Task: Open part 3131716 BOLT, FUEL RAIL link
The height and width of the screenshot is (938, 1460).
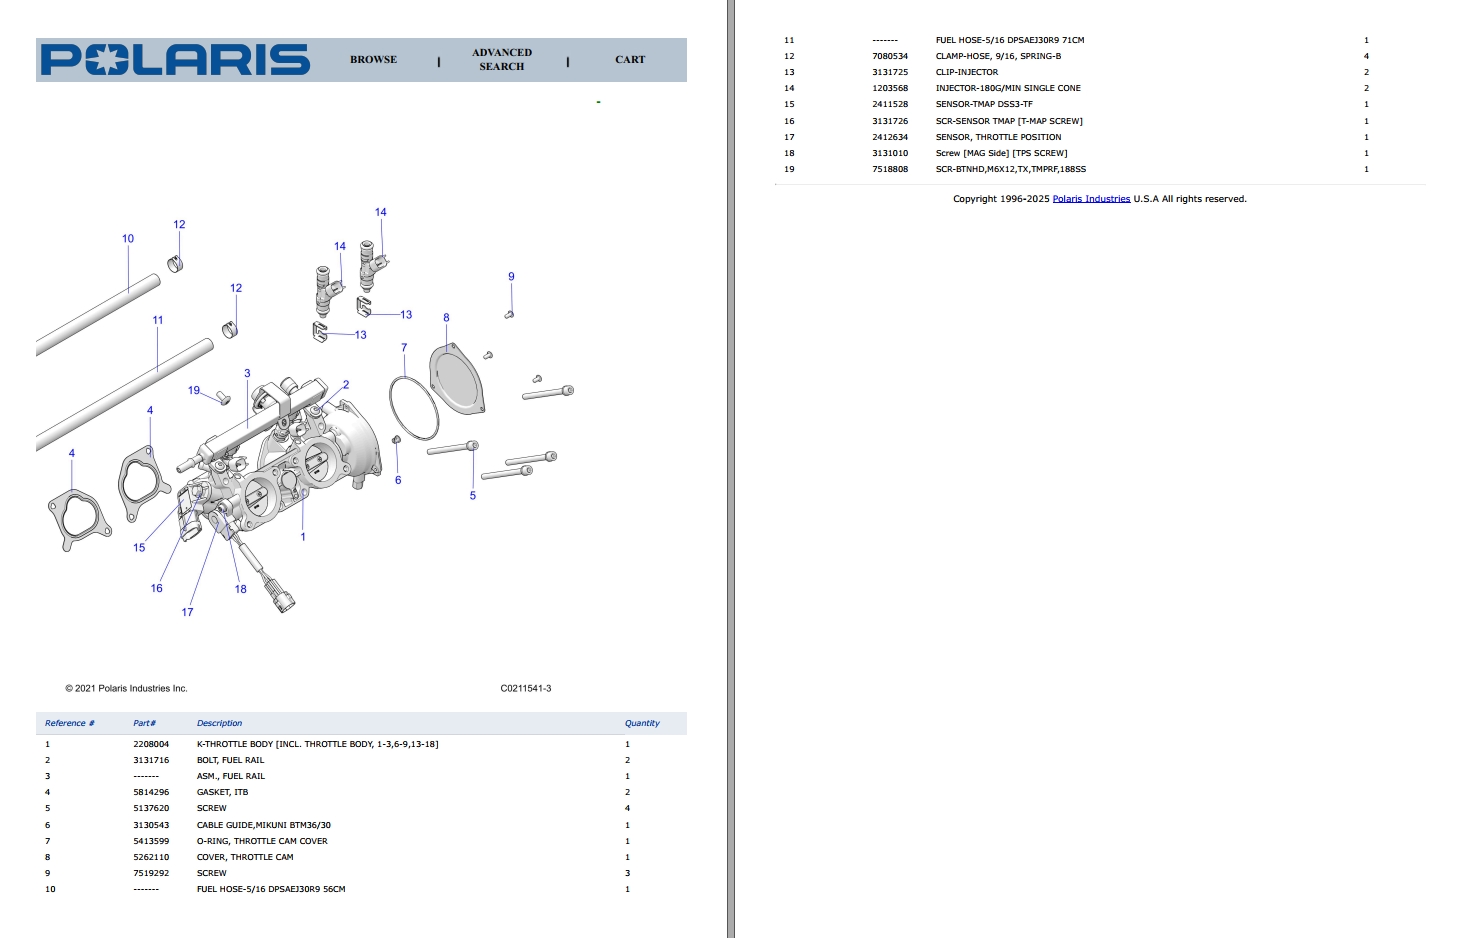Action: [x=149, y=760]
